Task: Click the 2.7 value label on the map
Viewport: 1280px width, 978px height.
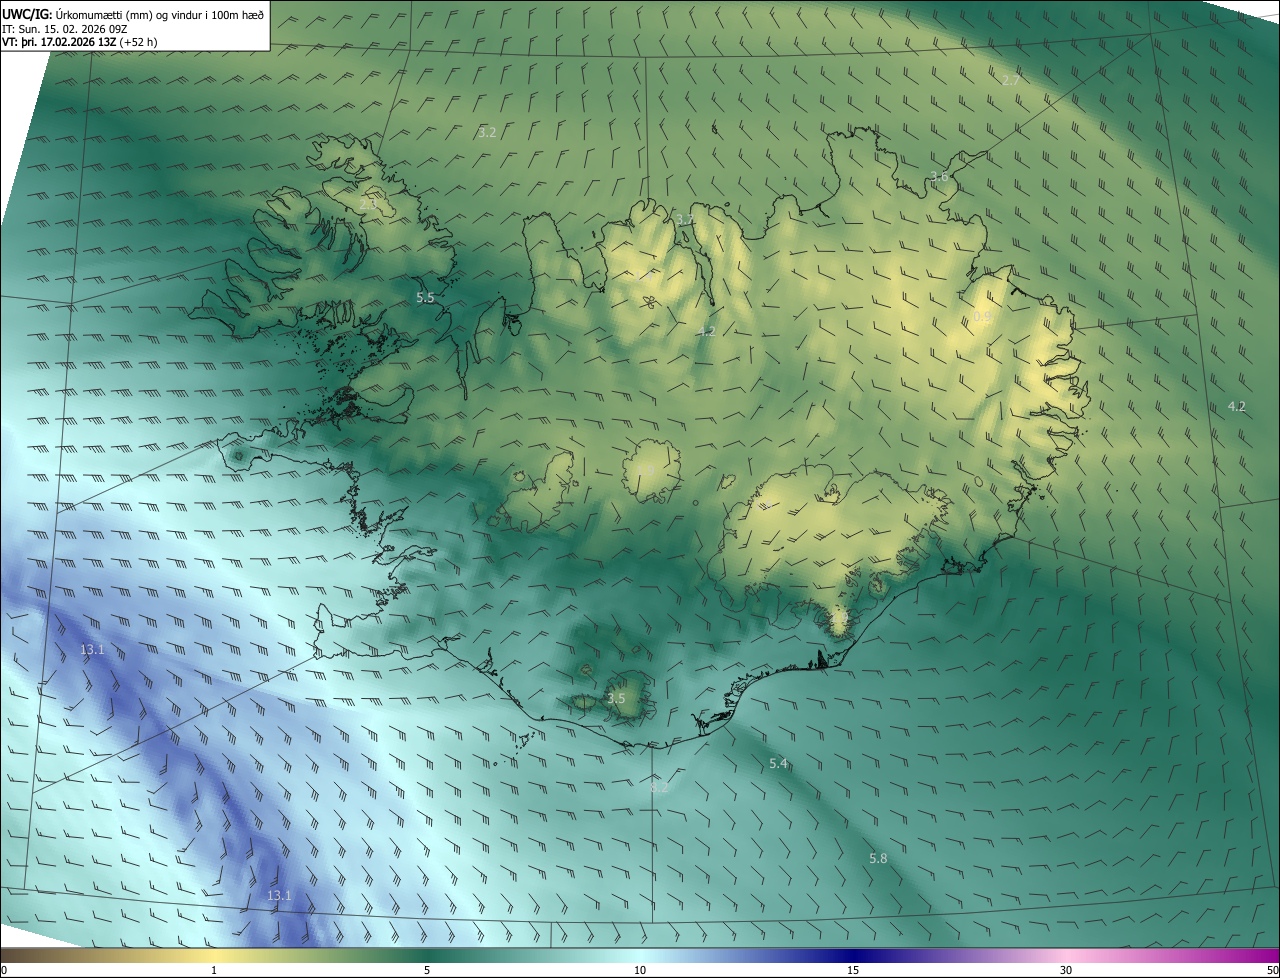Action: (x=1010, y=80)
